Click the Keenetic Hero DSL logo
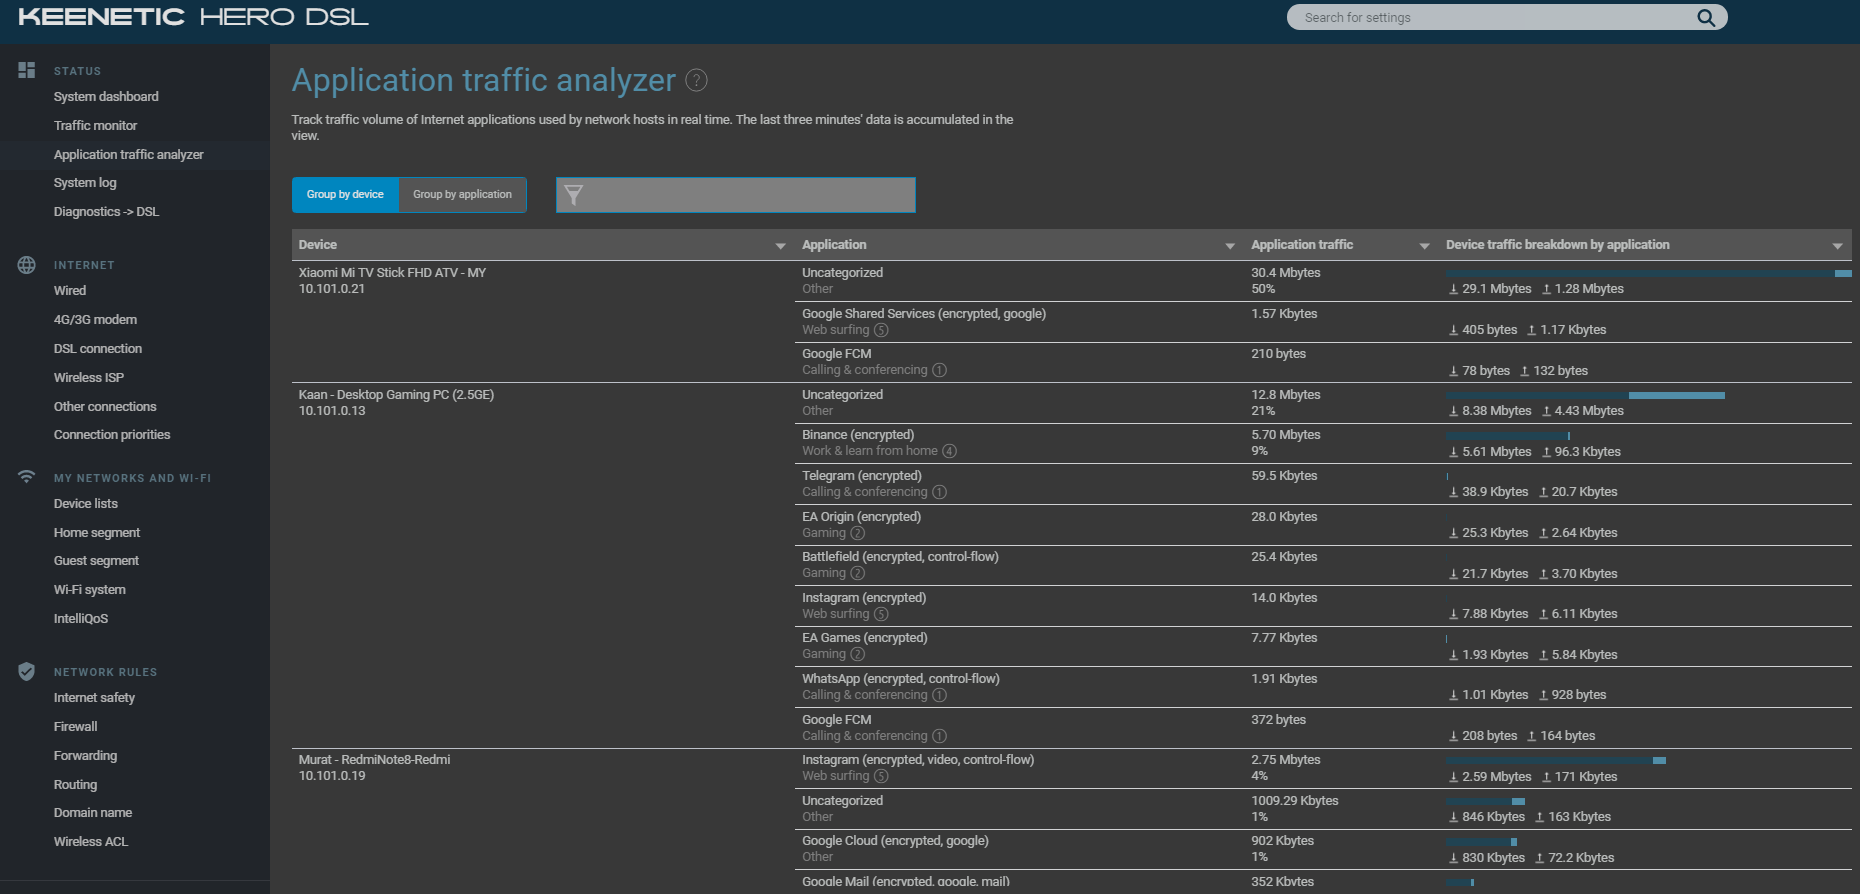 193,17
